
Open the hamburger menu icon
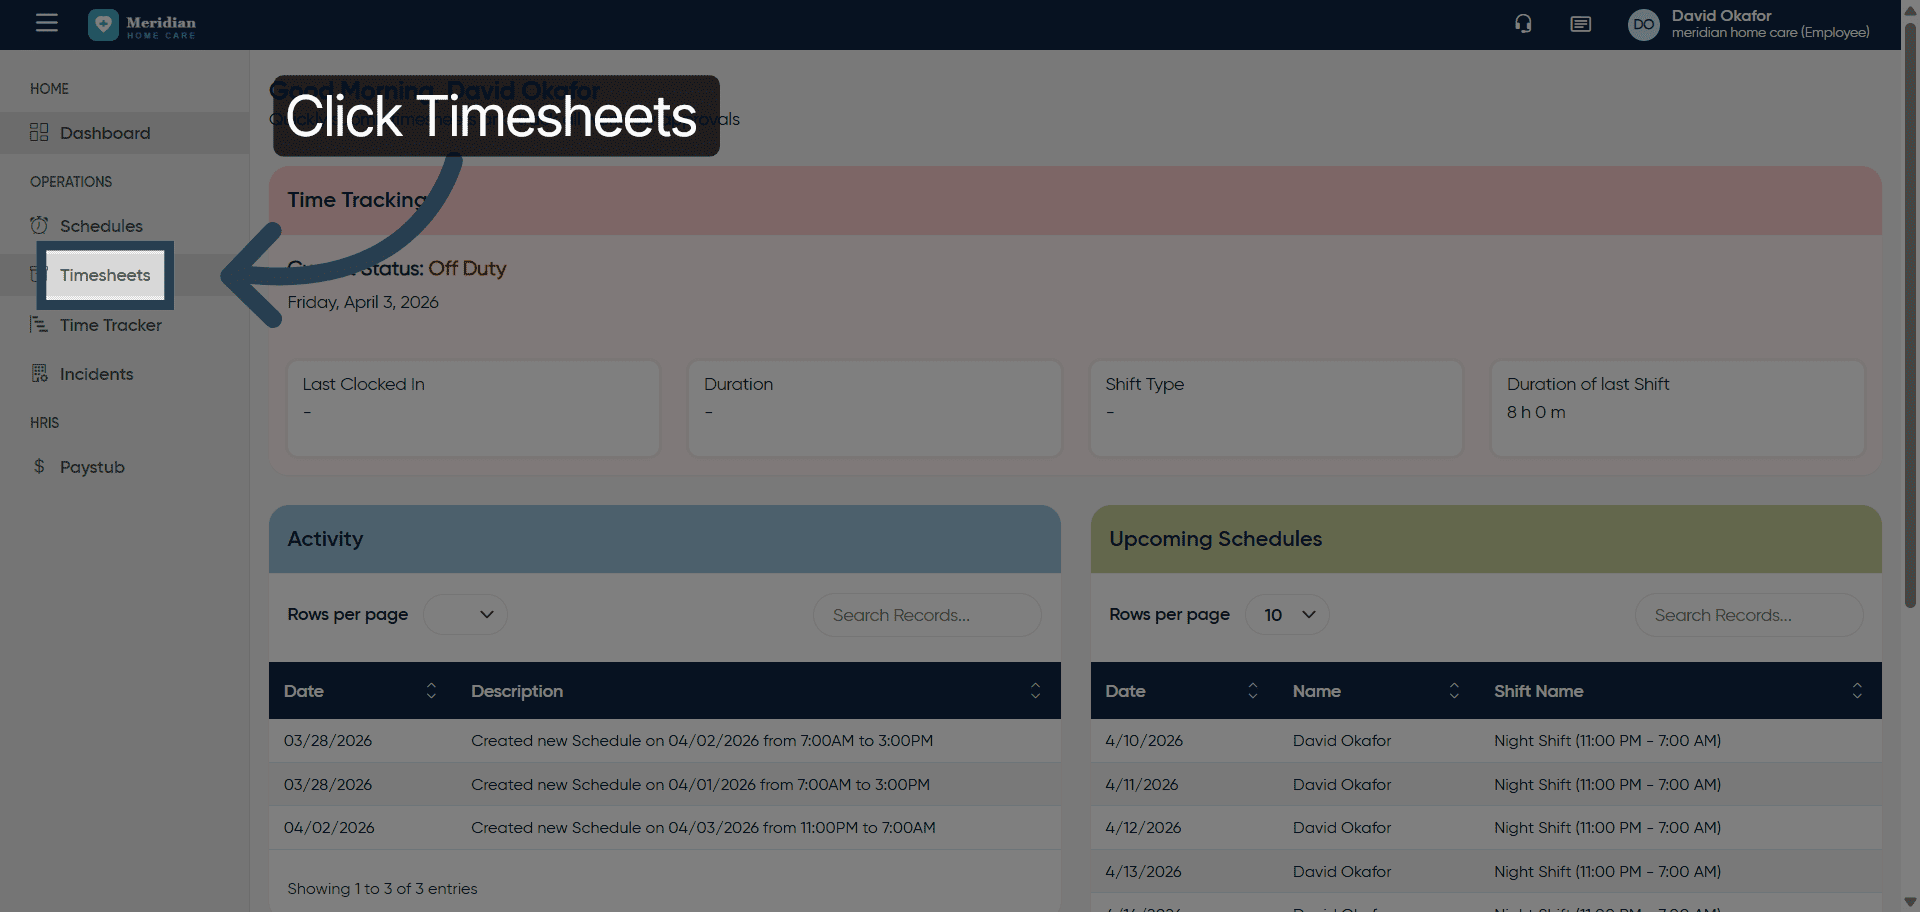pos(47,23)
